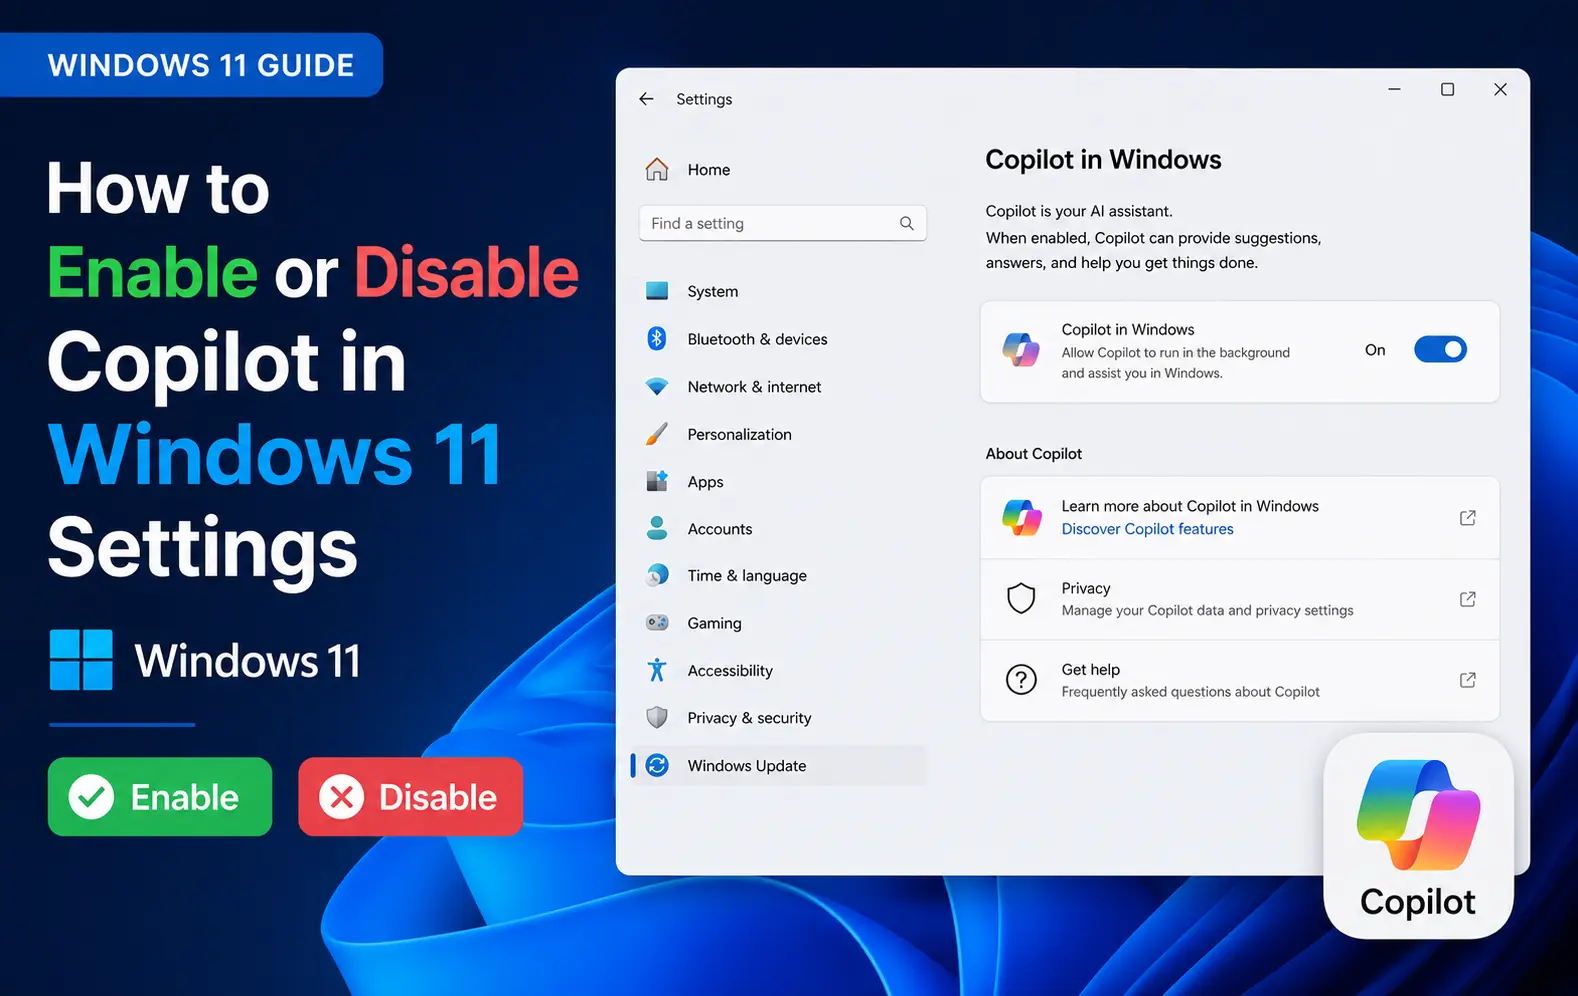This screenshot has height=996, width=1578.
Task: Open Learn more about Copilot row
Action: coord(1240,517)
